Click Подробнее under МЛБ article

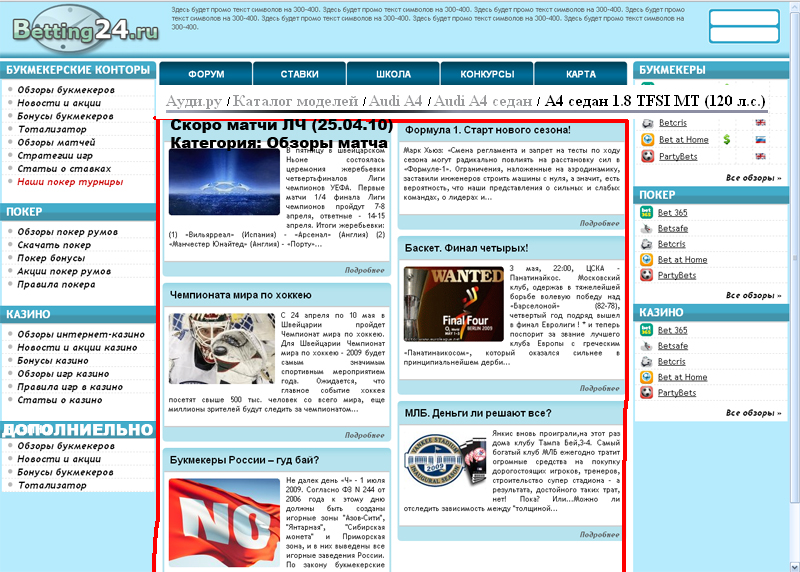click(x=599, y=534)
